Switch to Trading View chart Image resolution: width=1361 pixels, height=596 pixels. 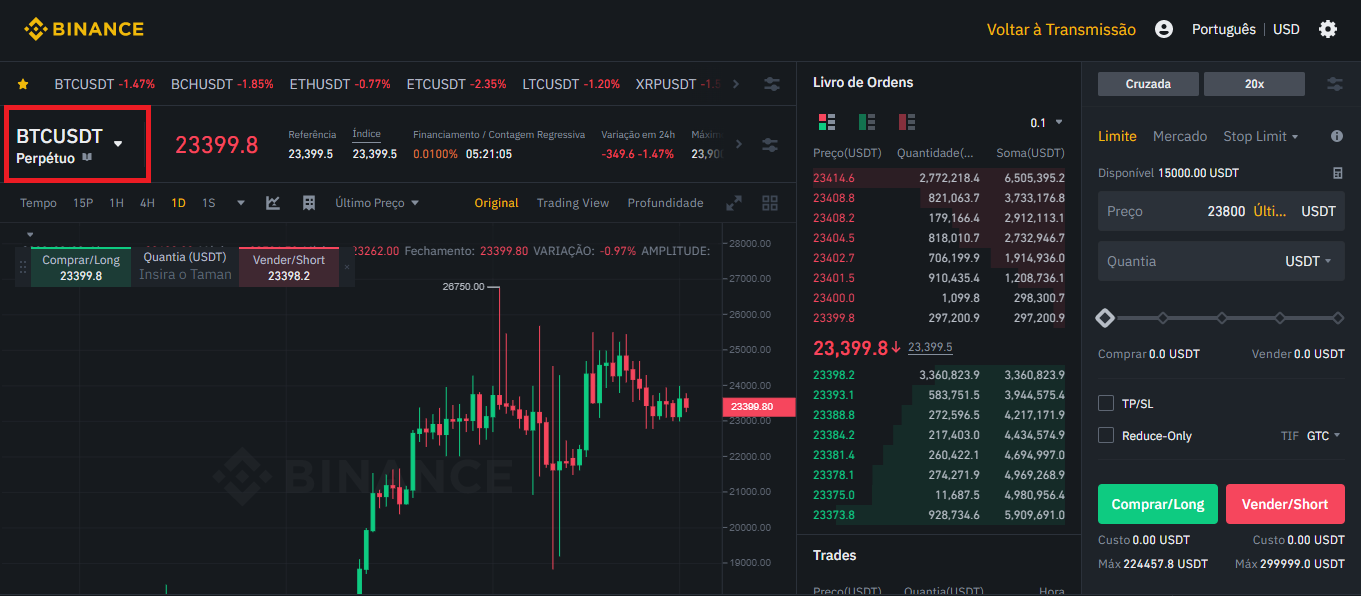click(x=573, y=203)
